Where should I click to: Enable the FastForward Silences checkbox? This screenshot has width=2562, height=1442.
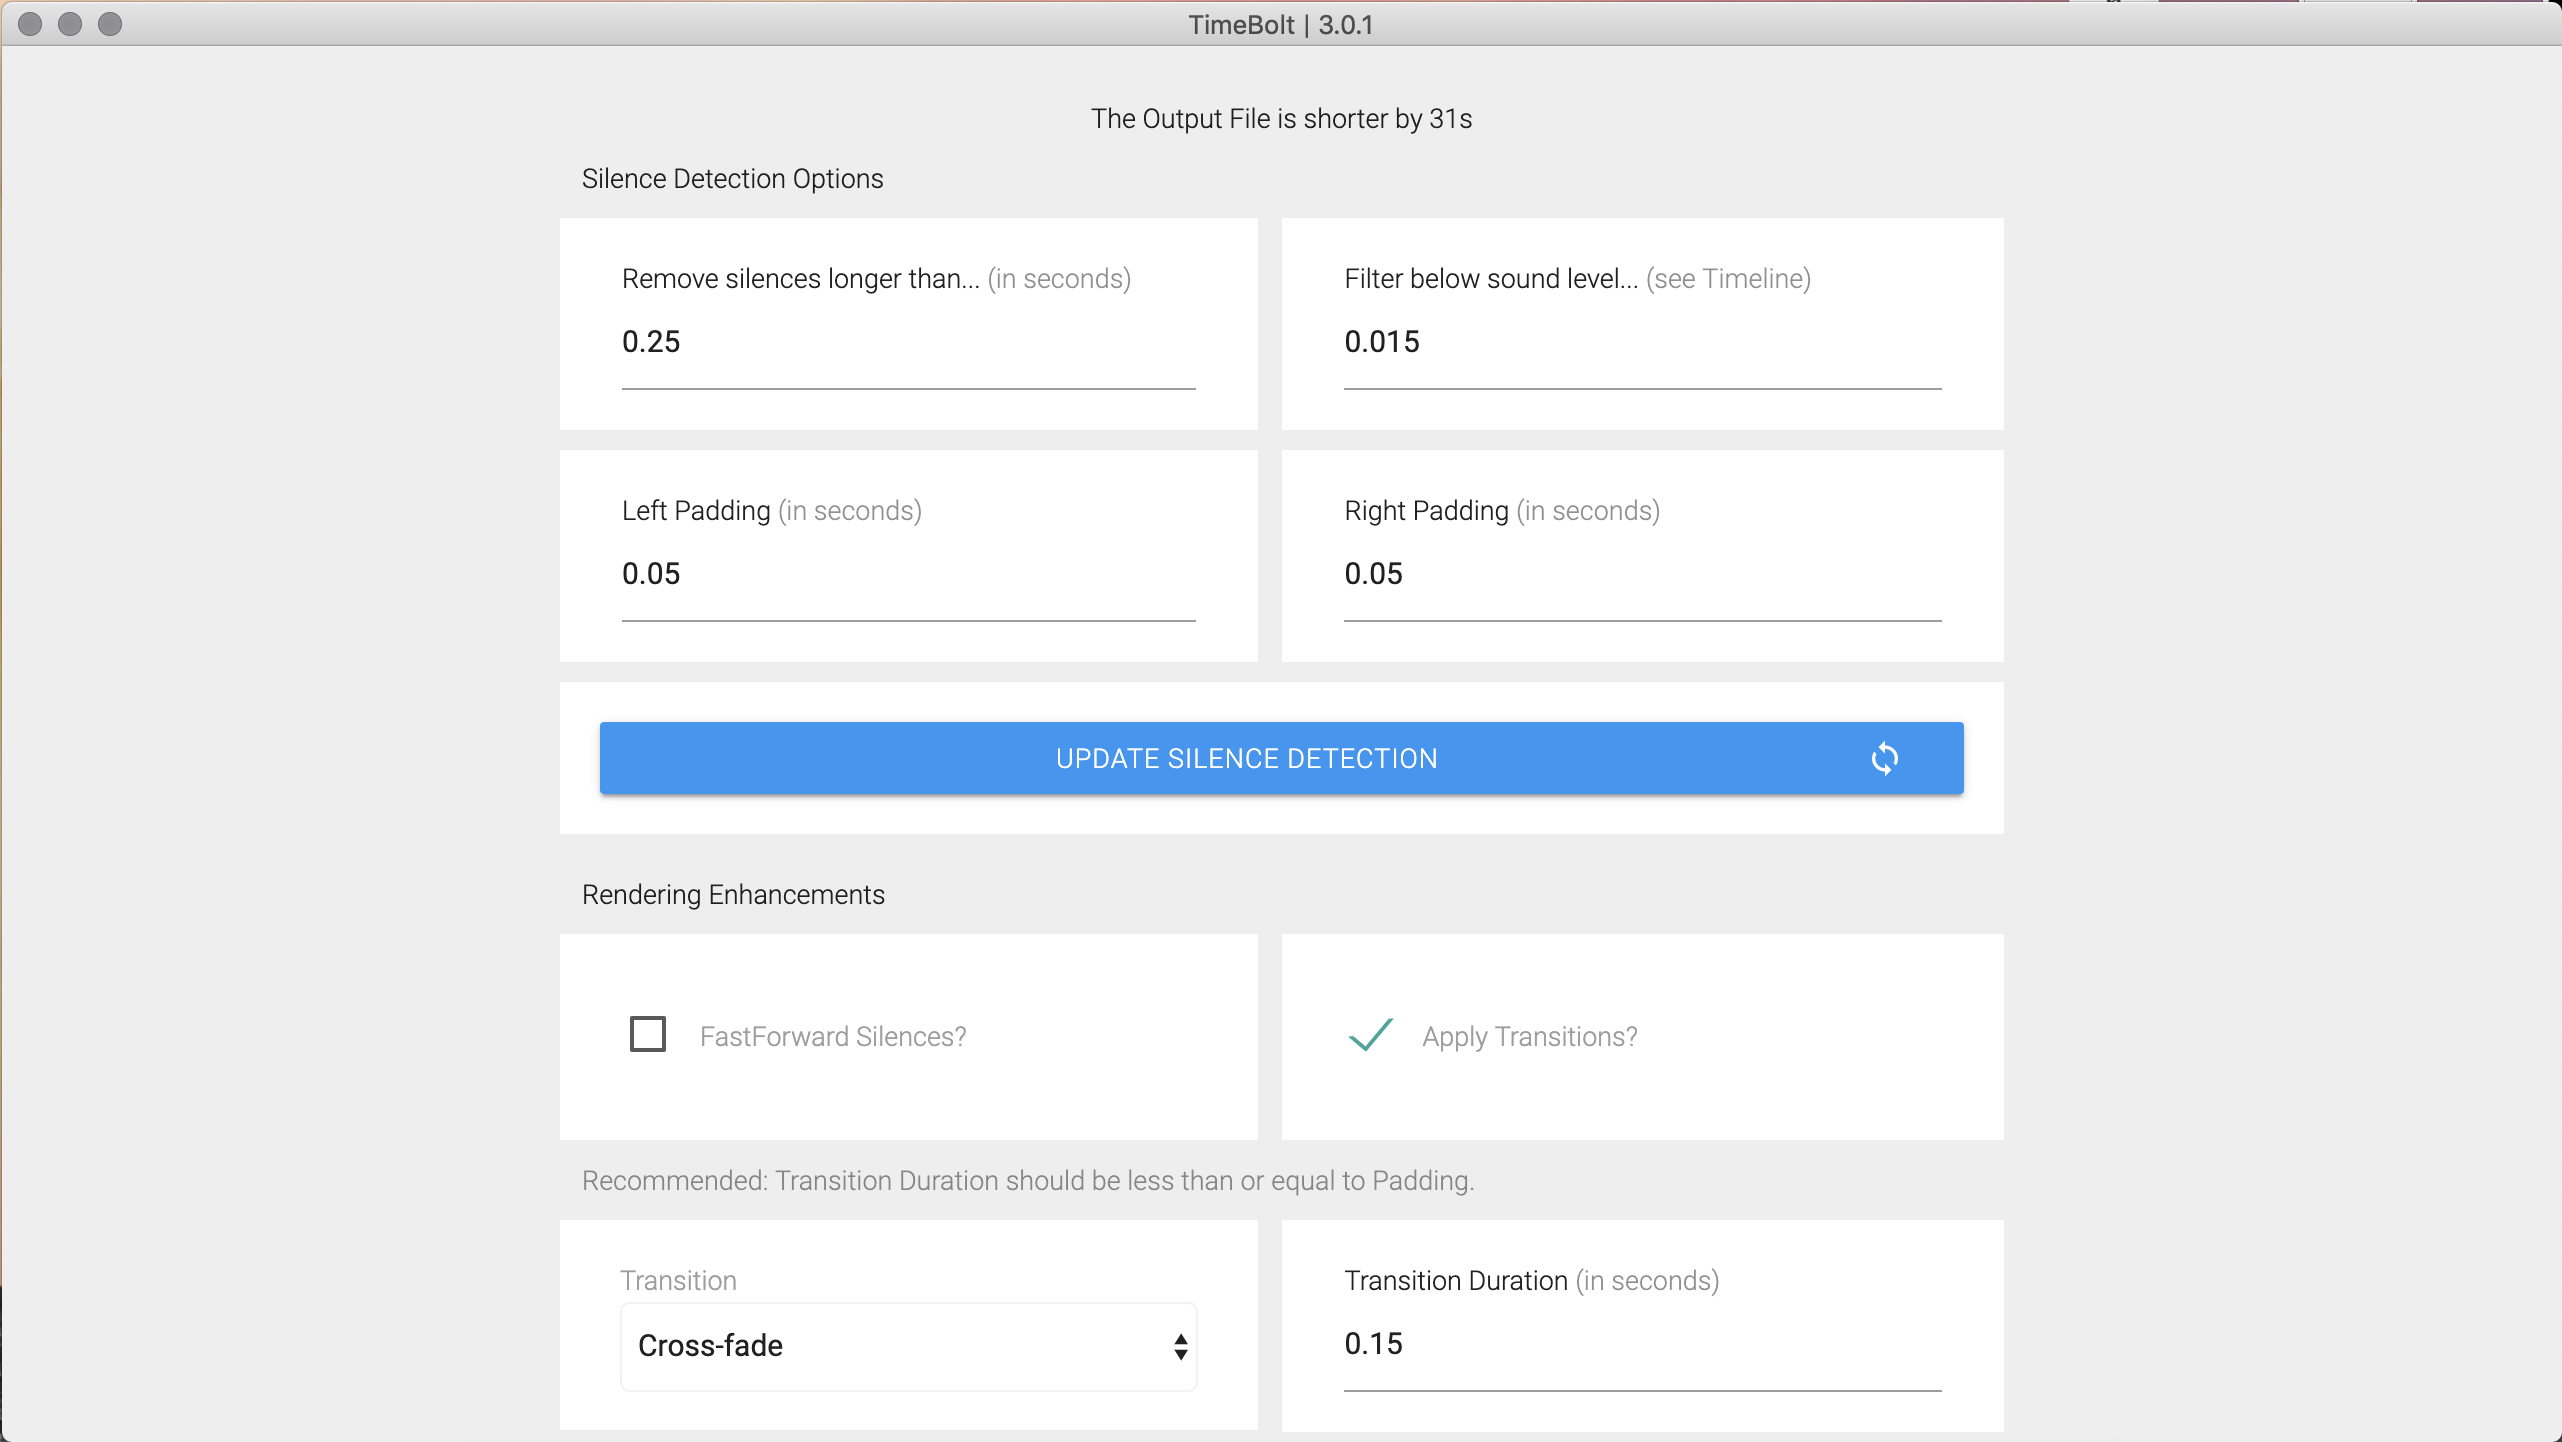click(648, 1034)
